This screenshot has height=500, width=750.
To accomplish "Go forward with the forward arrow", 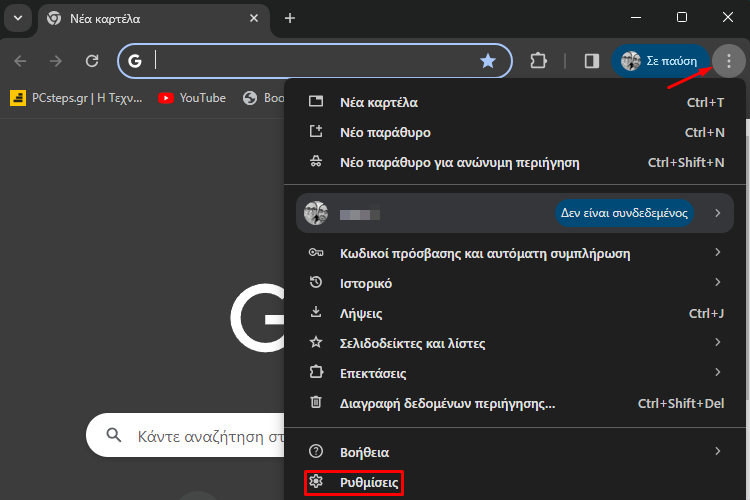I will pyautogui.click(x=56, y=61).
